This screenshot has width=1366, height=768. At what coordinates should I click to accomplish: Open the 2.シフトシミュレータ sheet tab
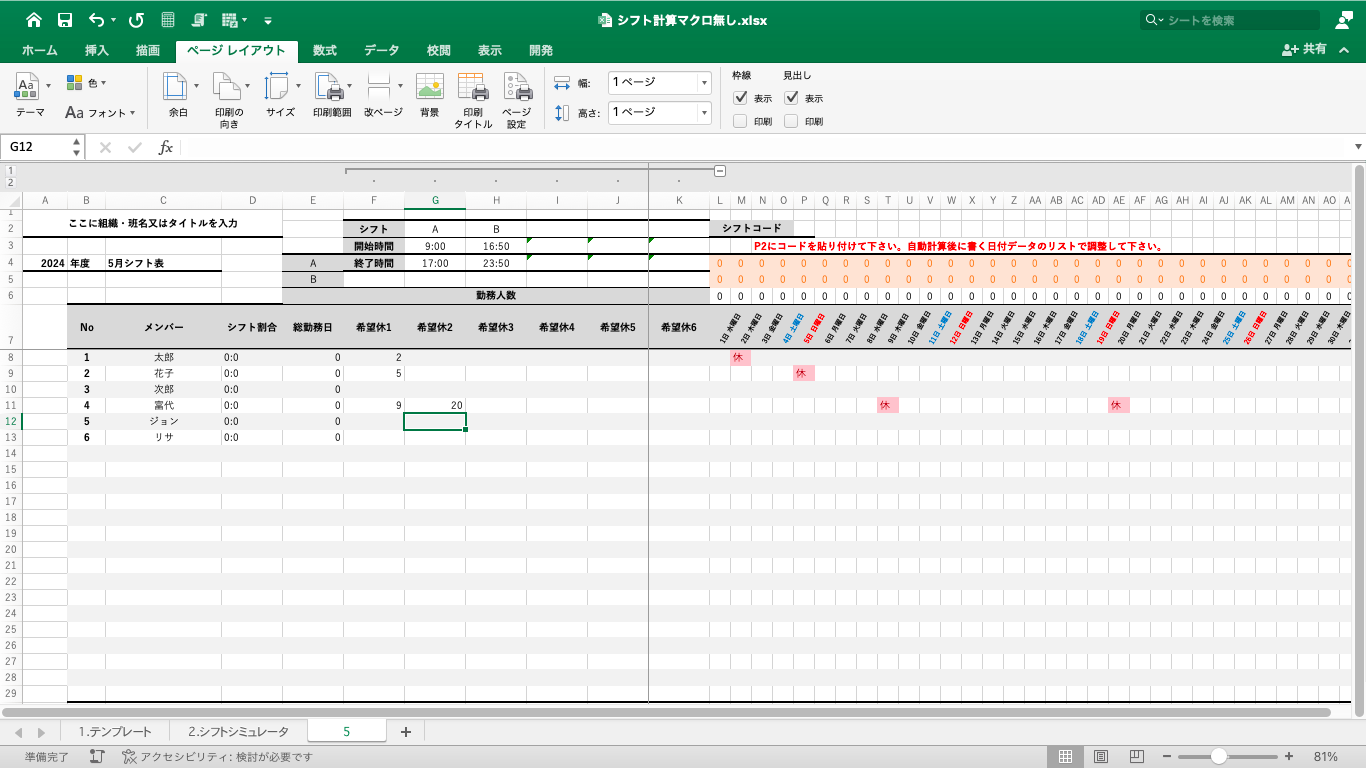[x=238, y=732]
